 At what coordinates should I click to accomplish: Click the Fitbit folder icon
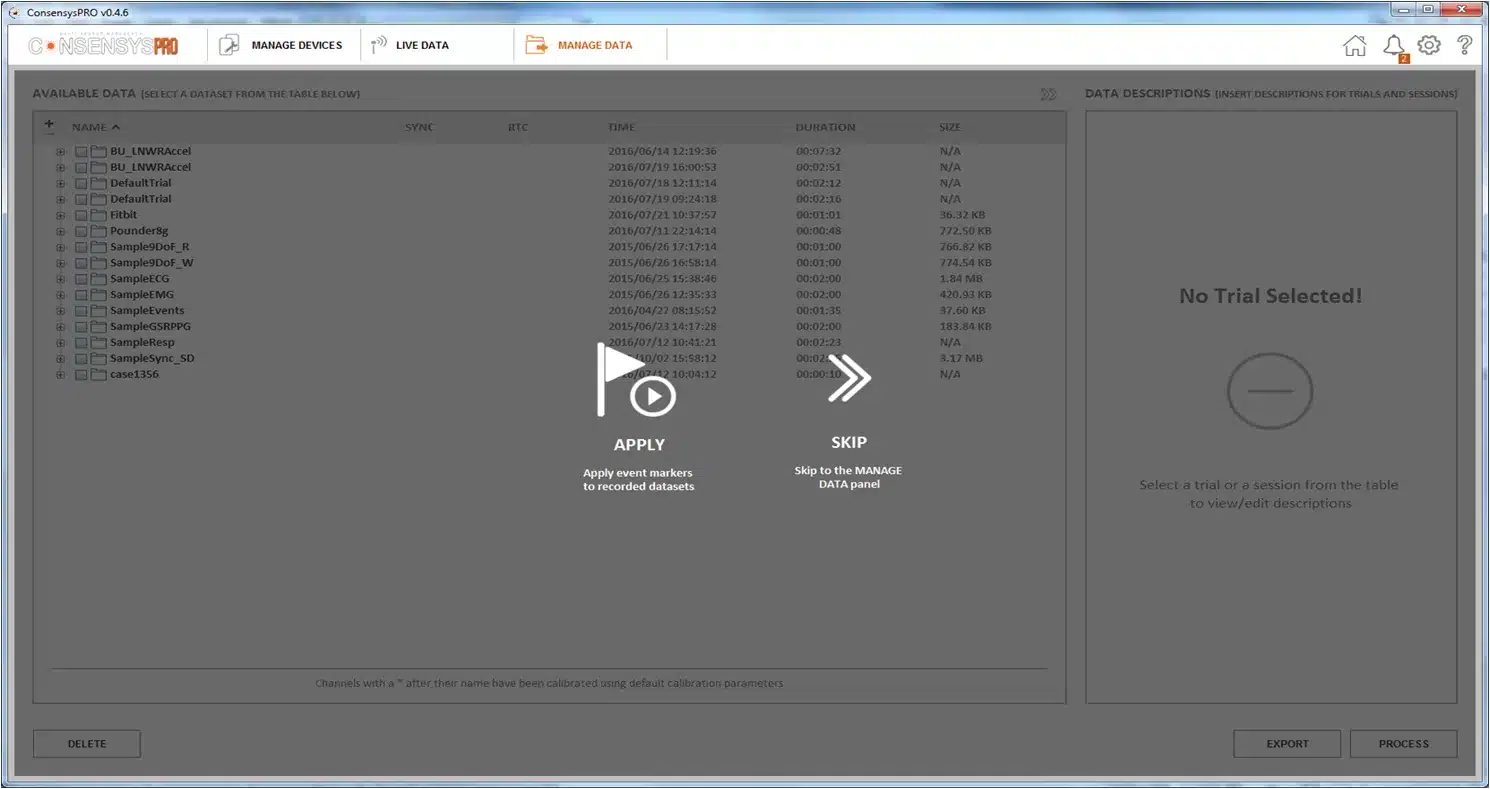tap(98, 215)
